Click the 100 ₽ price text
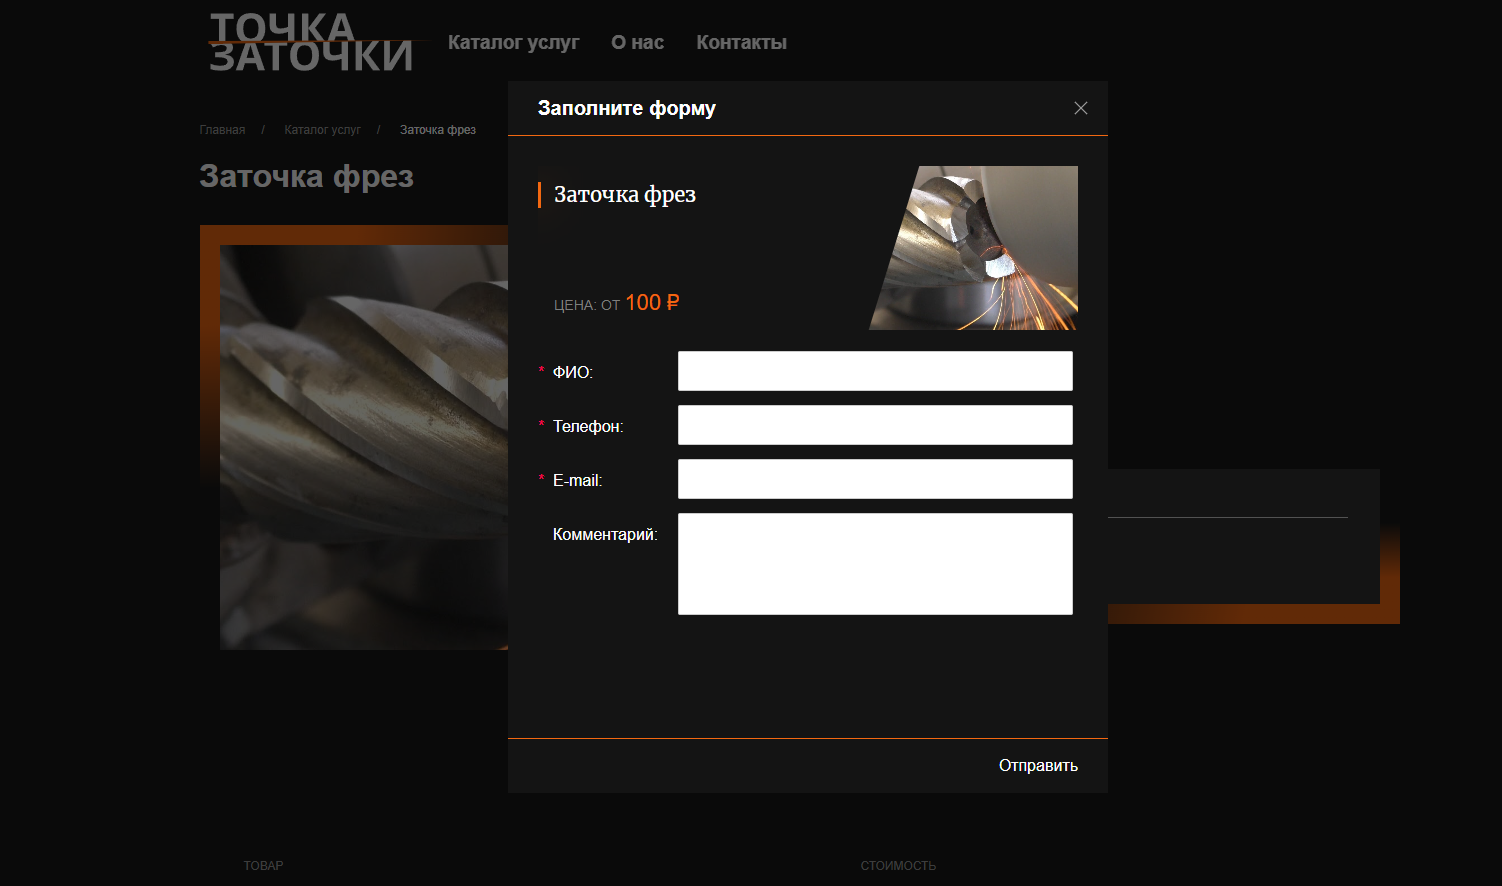Image resolution: width=1502 pixels, height=886 pixels. (x=652, y=302)
